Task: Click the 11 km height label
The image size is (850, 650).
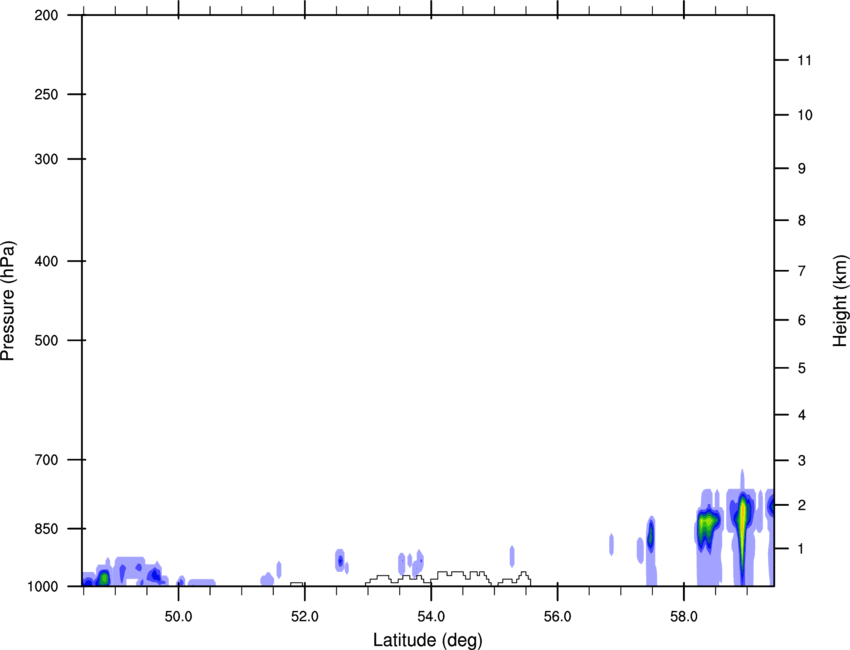Action: (804, 60)
